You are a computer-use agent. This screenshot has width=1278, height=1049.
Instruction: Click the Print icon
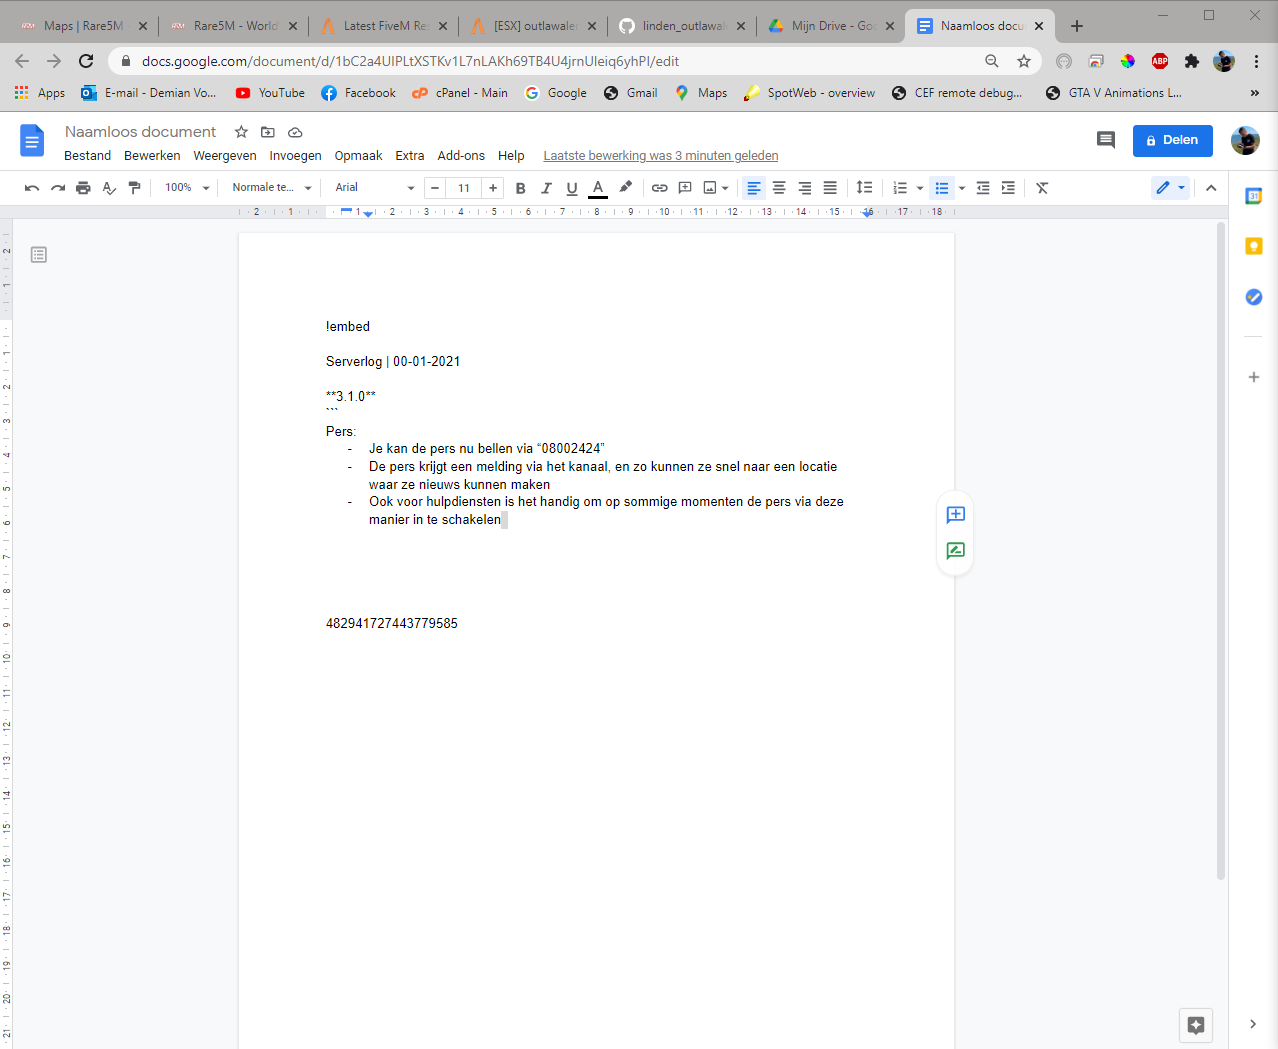click(x=83, y=188)
